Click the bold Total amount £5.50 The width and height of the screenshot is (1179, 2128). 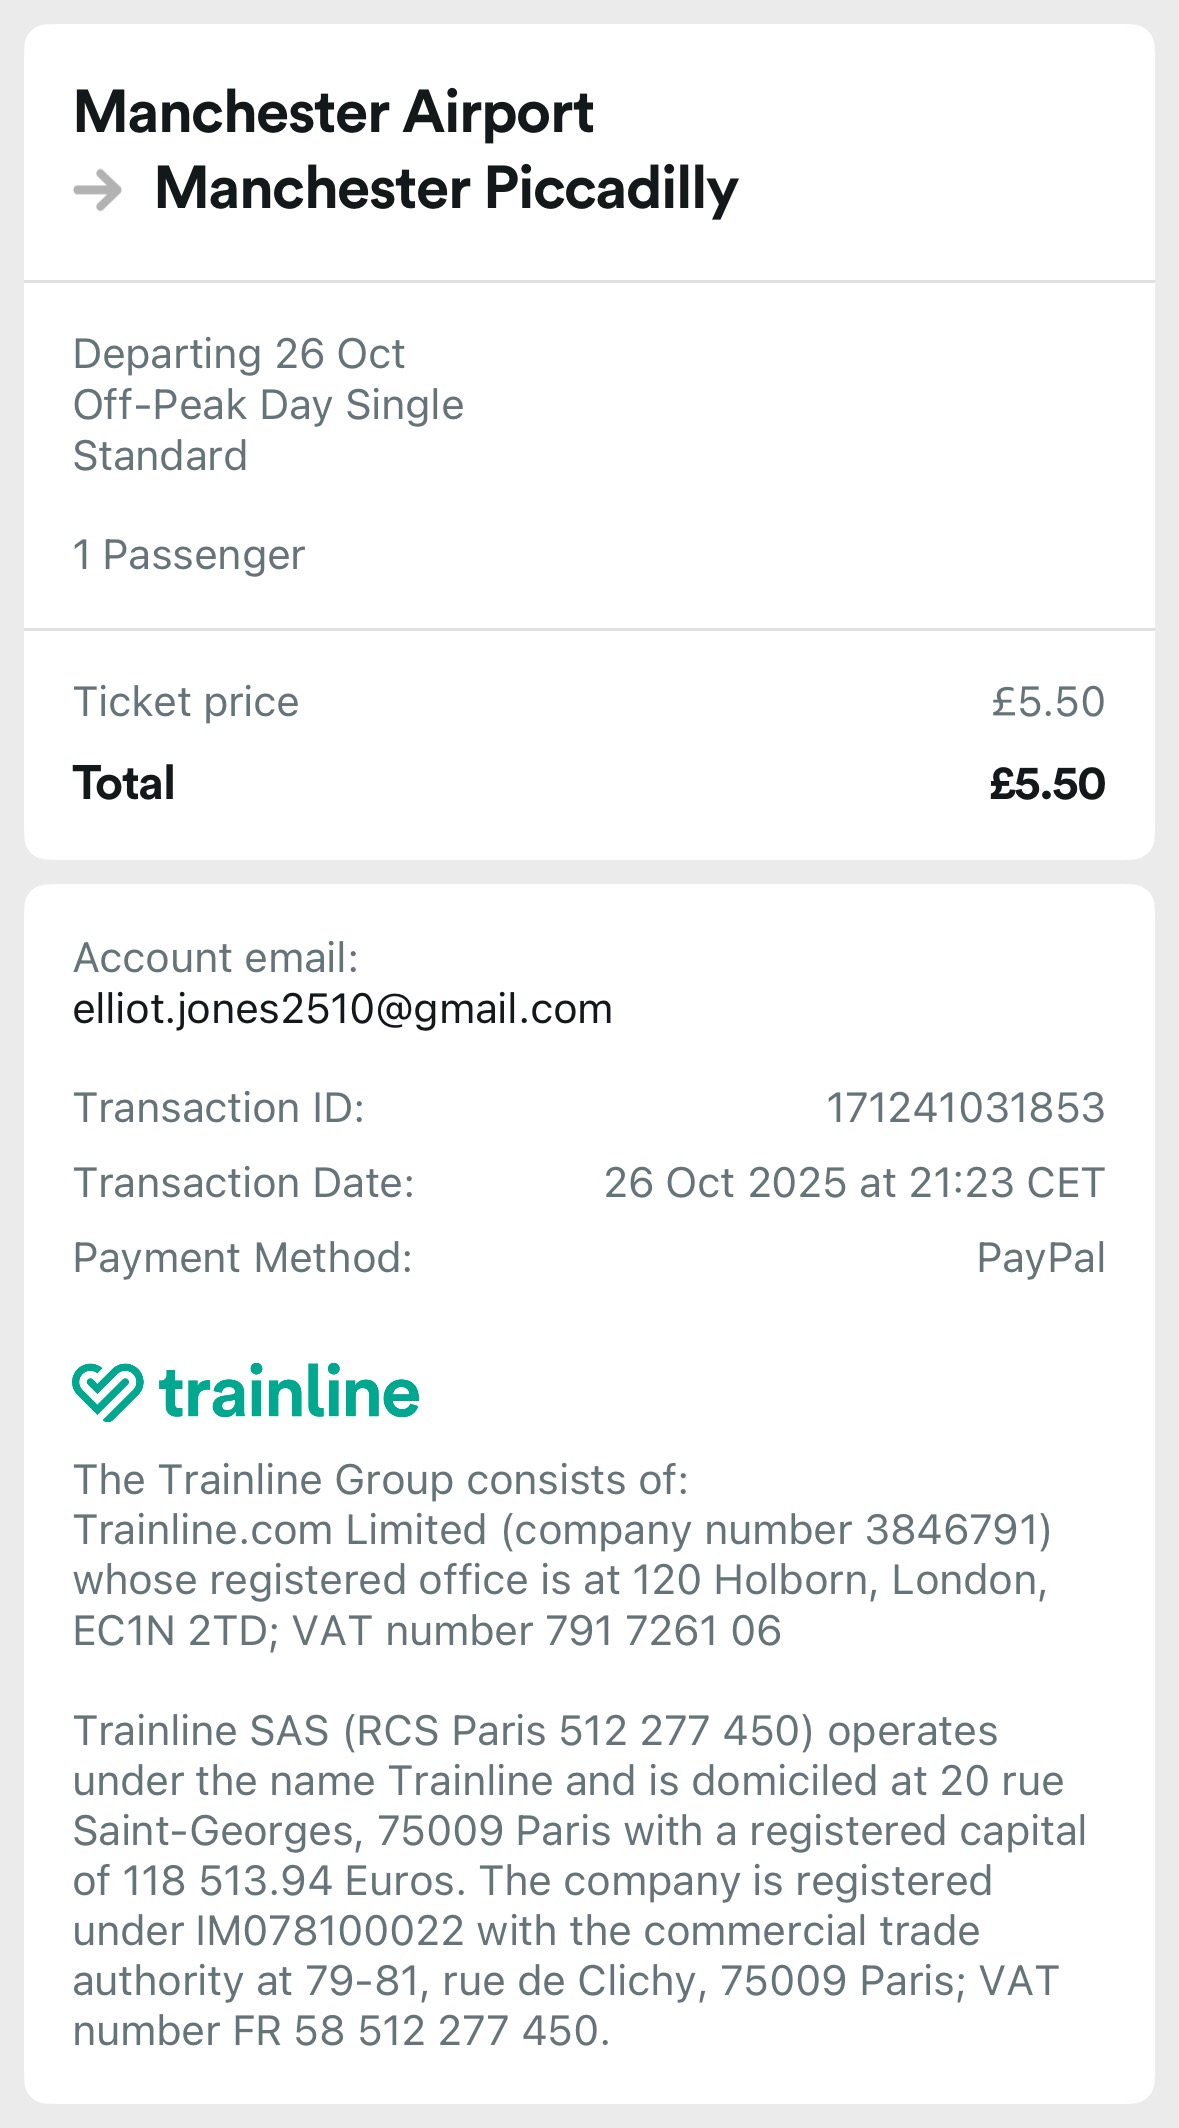tap(1046, 784)
